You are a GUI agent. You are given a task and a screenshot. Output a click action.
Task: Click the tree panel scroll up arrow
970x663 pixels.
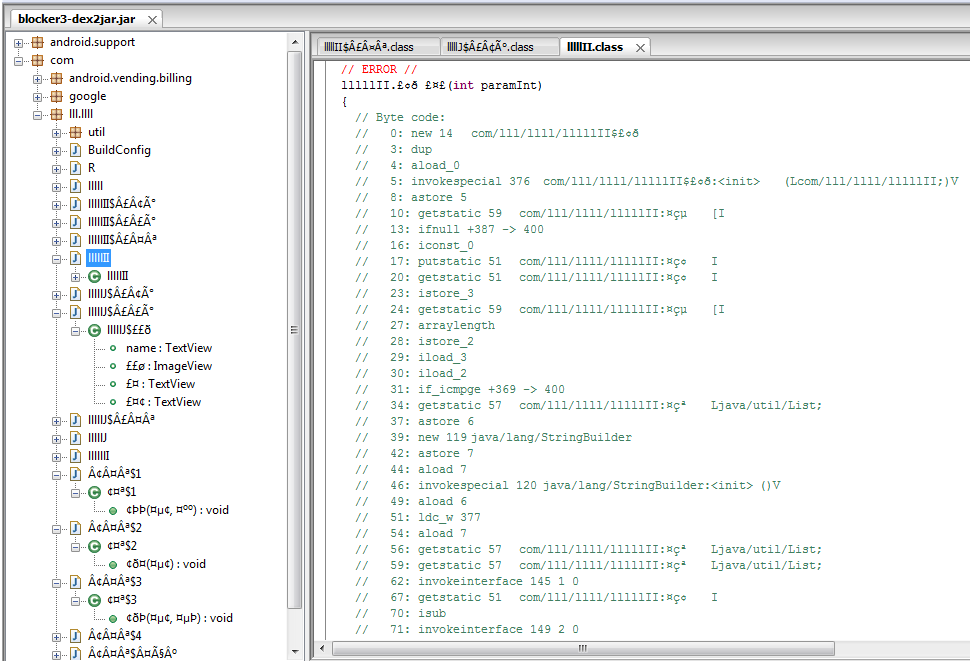295,42
